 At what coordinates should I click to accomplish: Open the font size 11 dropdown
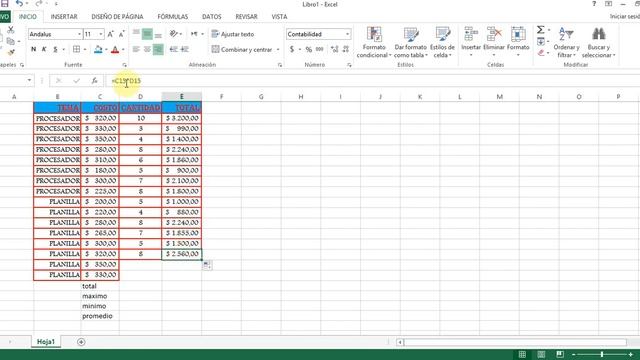[101, 34]
